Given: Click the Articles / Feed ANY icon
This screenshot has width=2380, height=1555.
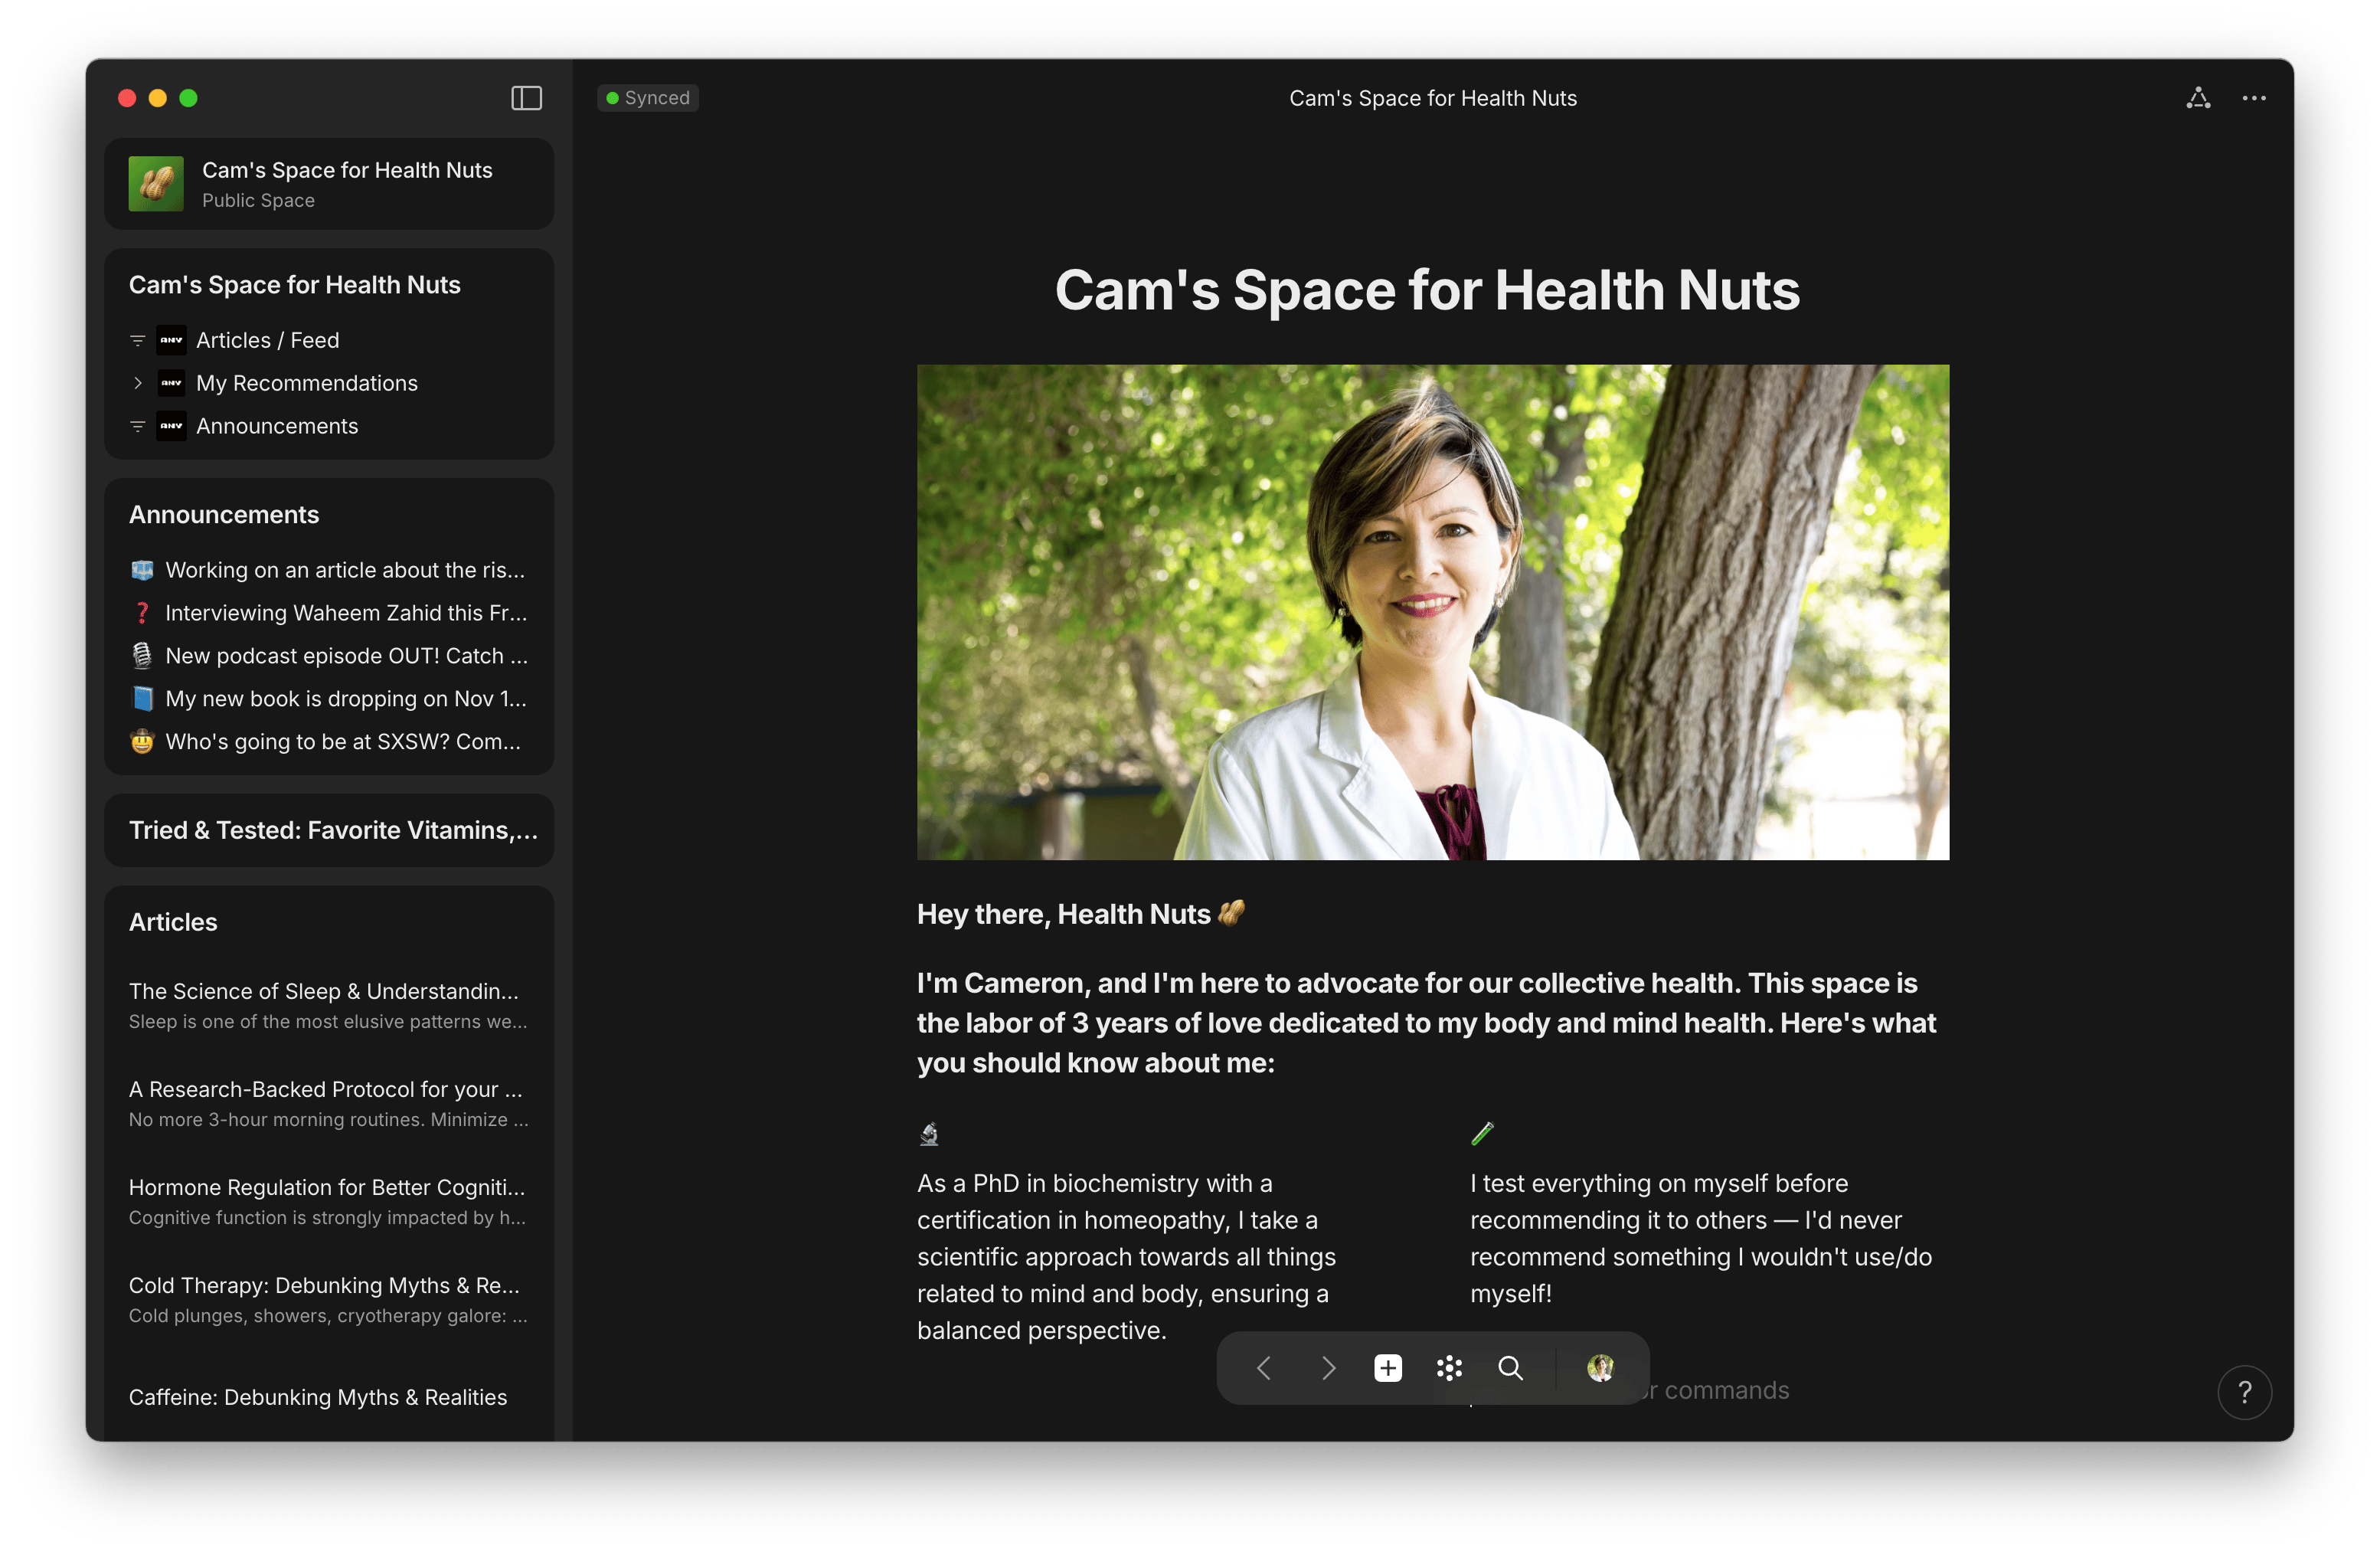Looking at the screenshot, I should [171, 340].
